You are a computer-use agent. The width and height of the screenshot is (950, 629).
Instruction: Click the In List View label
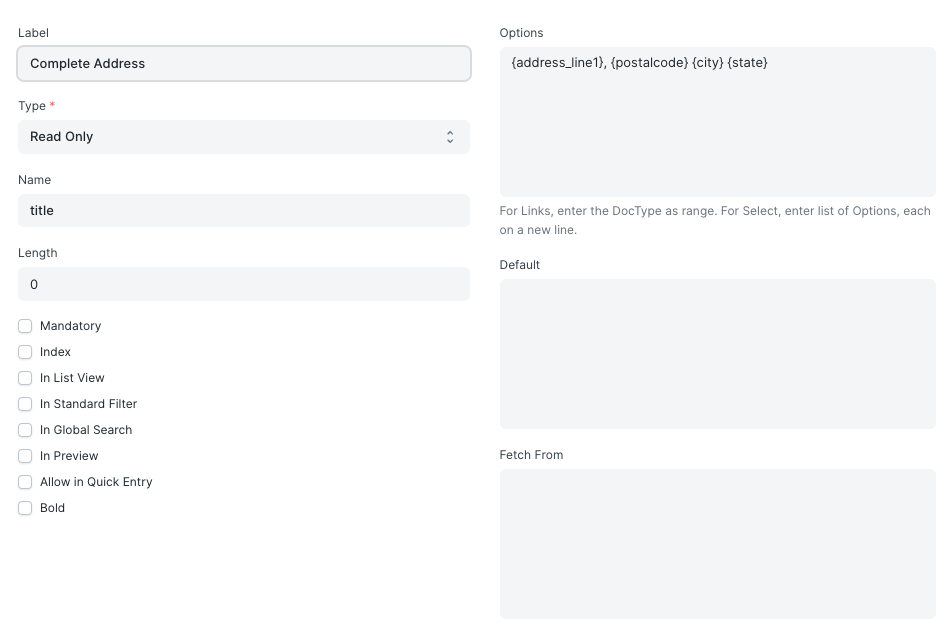point(72,378)
